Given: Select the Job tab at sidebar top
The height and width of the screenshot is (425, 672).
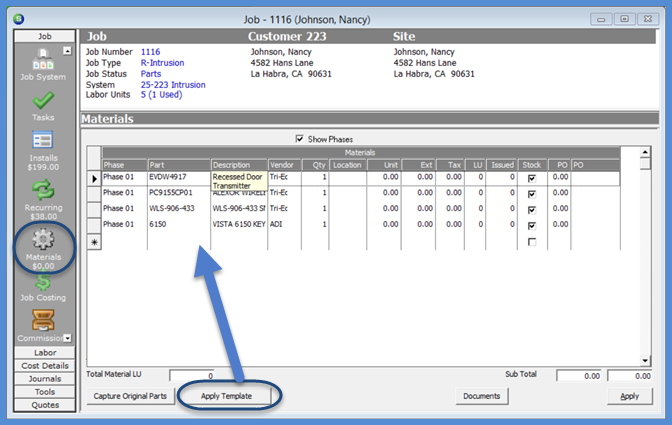Looking at the screenshot, I should click(45, 36).
